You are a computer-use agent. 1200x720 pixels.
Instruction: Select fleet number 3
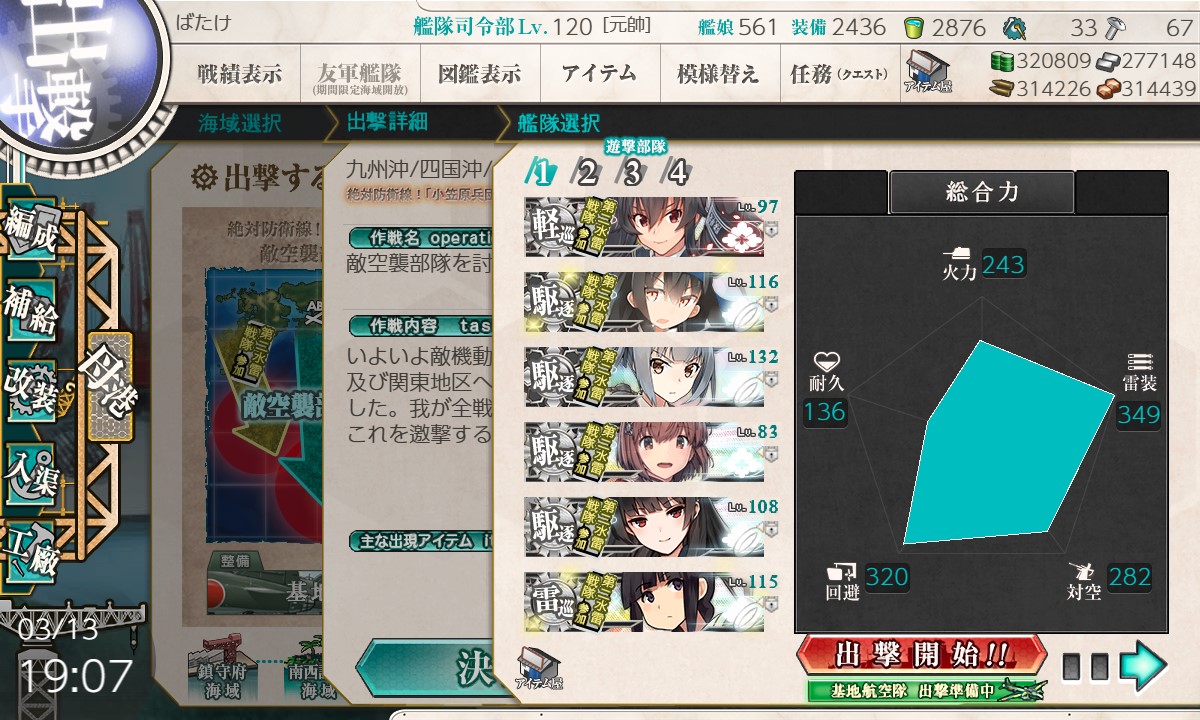[x=631, y=173]
